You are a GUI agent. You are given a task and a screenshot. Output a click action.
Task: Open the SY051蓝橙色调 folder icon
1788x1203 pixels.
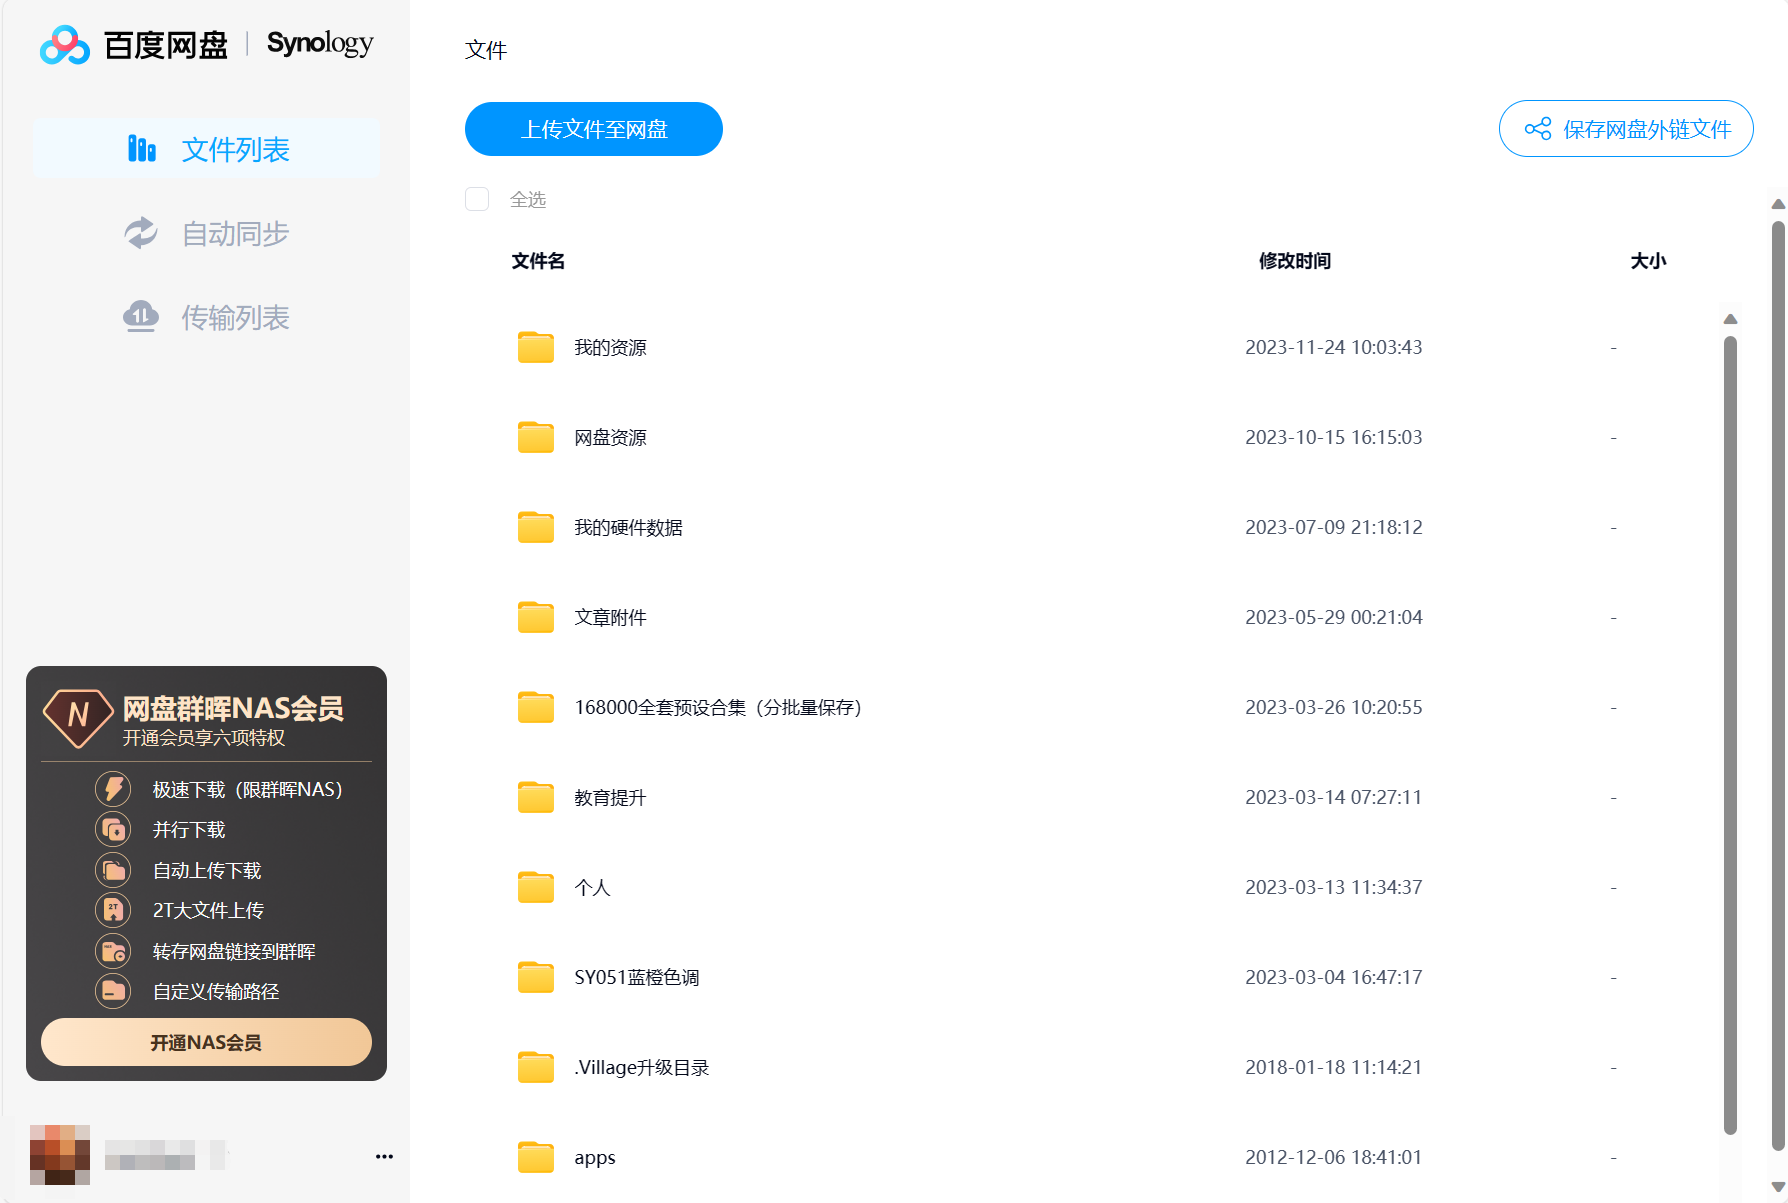[x=536, y=977]
